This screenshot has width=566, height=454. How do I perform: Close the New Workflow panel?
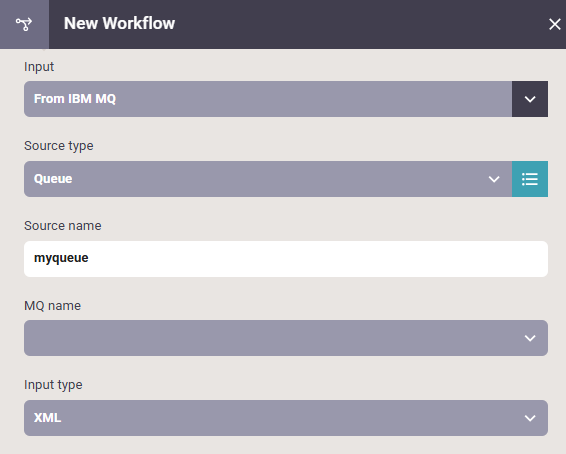[x=554, y=25]
